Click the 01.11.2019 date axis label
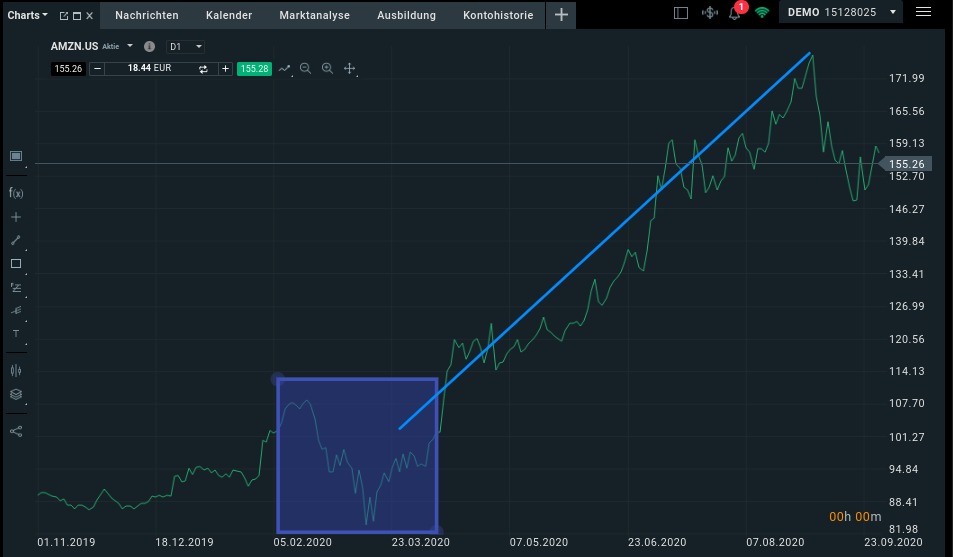953x557 pixels. pos(66,542)
